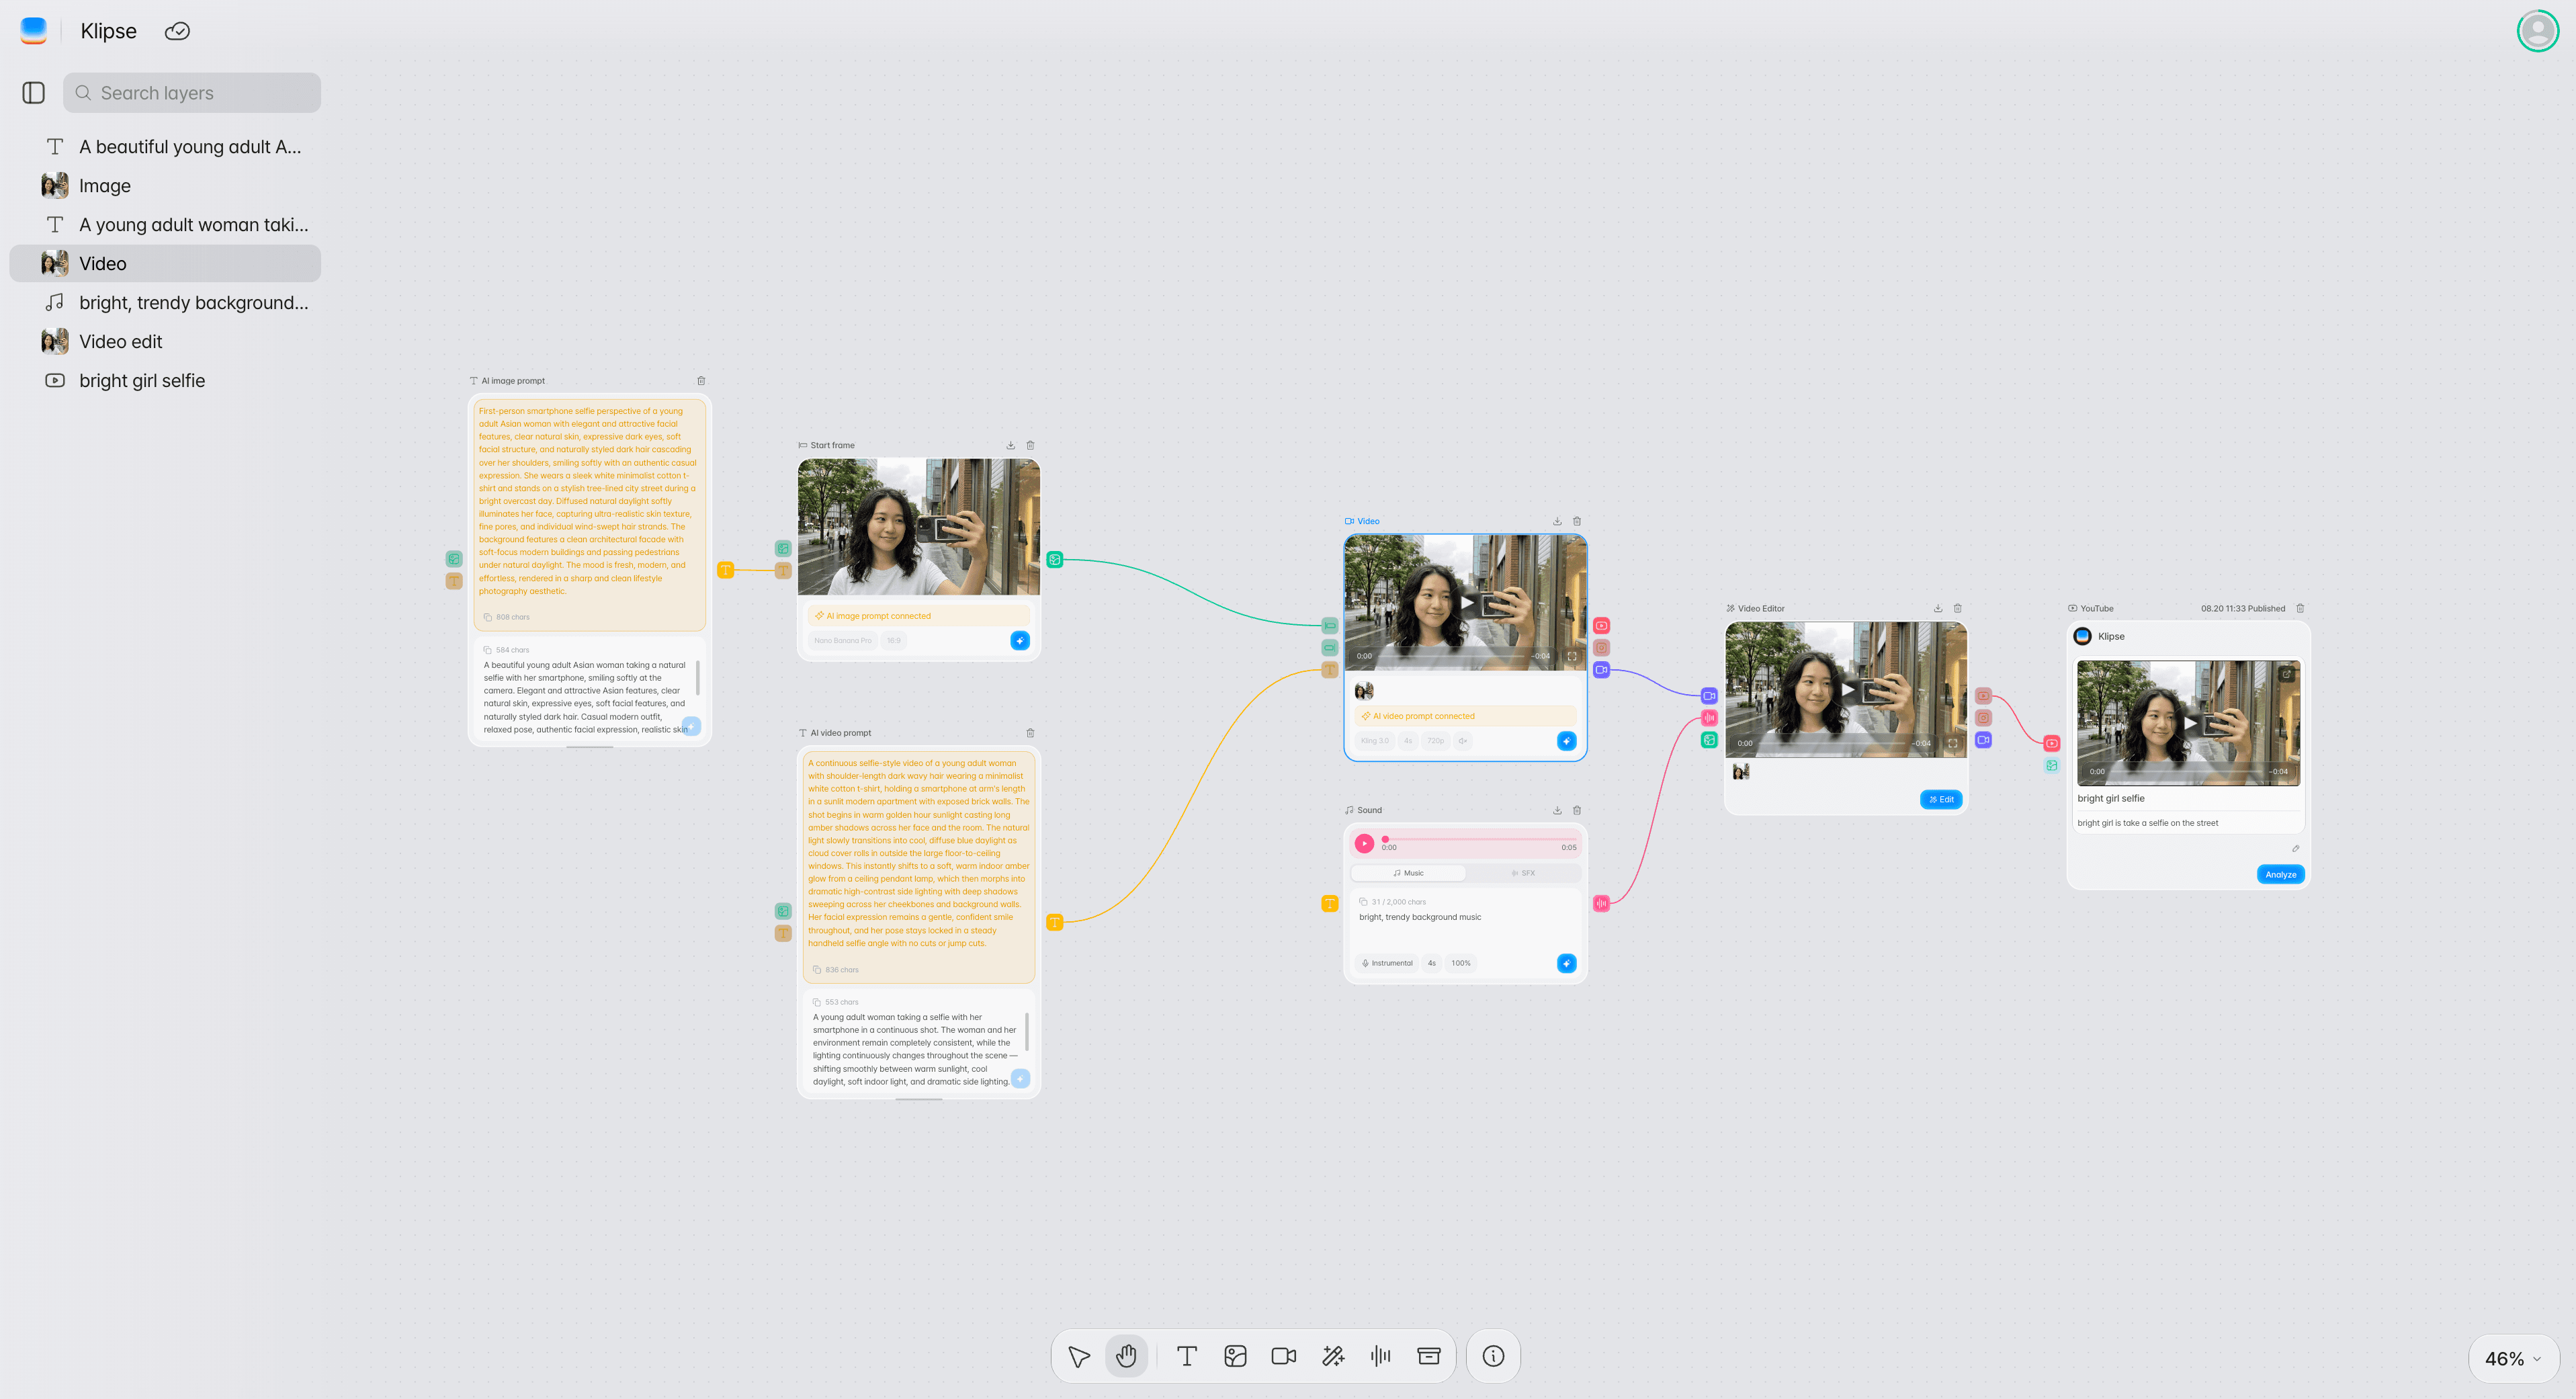Select the bright, trendy background layer
The image size is (2576, 1399).
click(x=165, y=303)
